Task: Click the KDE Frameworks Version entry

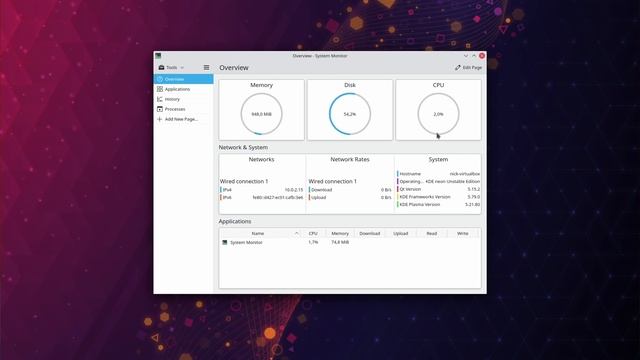Action: (x=439, y=197)
